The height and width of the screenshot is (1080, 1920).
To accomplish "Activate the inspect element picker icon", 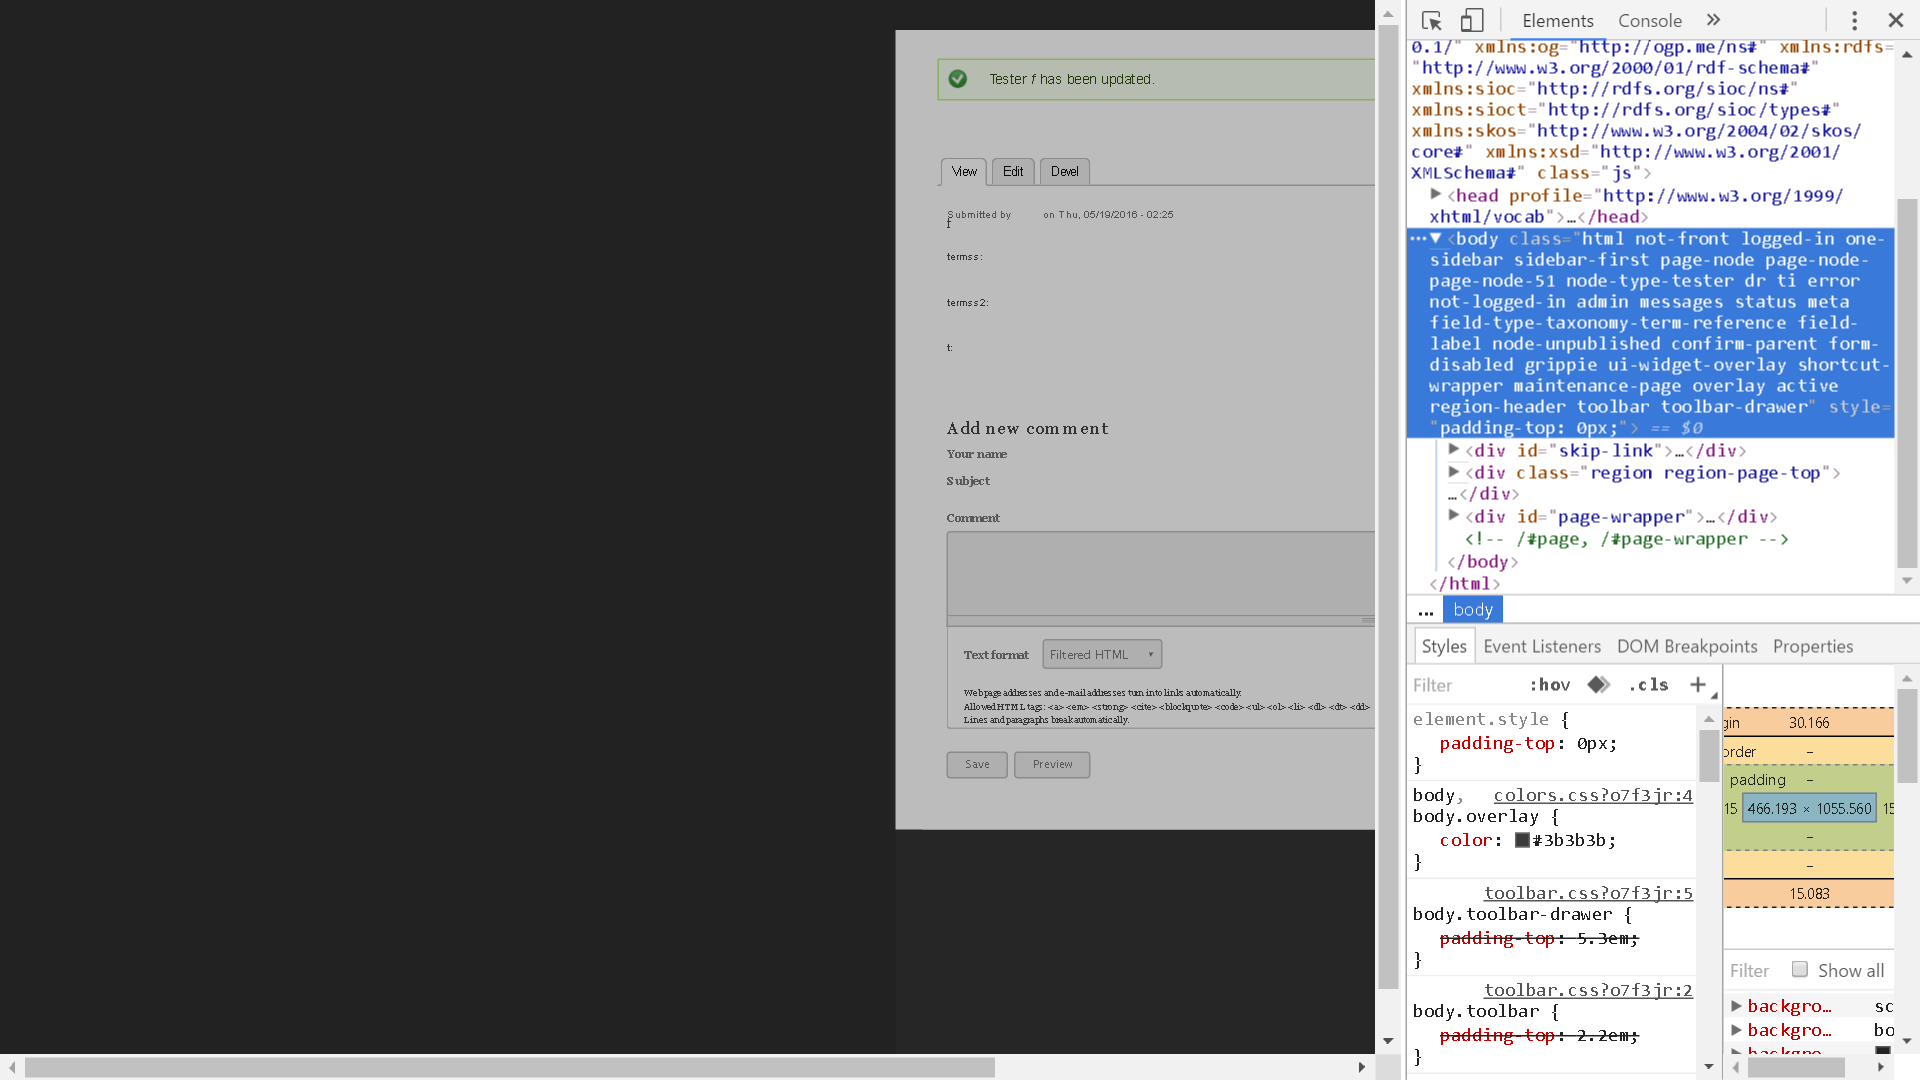I will (1431, 21).
